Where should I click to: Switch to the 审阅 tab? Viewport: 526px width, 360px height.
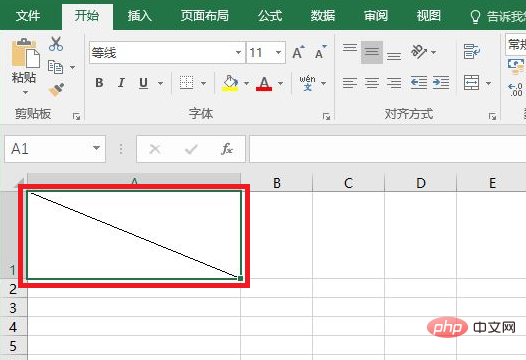coord(376,15)
